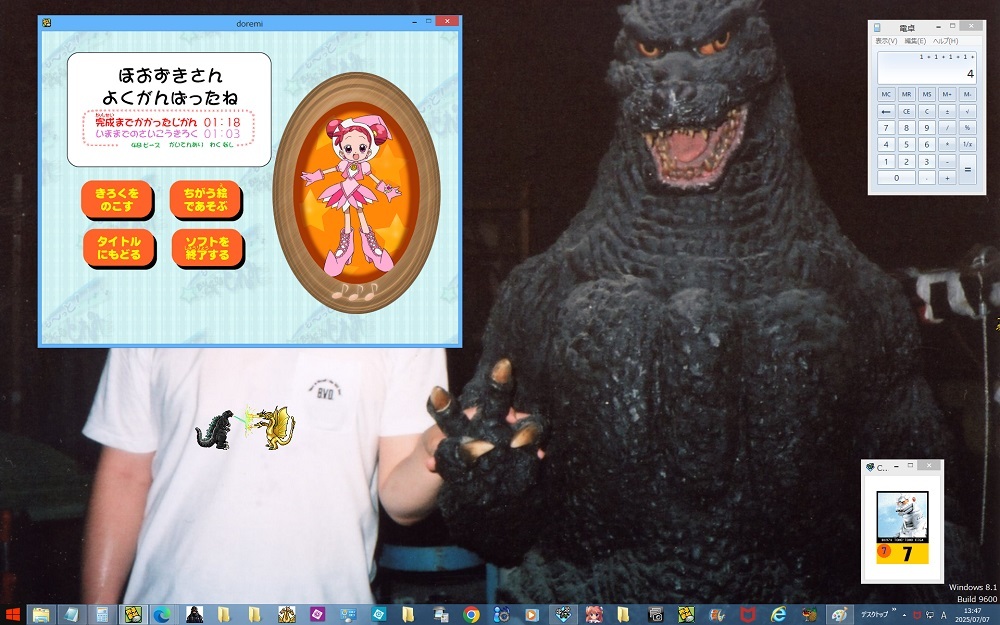Image resolution: width=1000 pixels, height=625 pixels.
Task: Click the divide (/) calculator button
Action: (947, 128)
